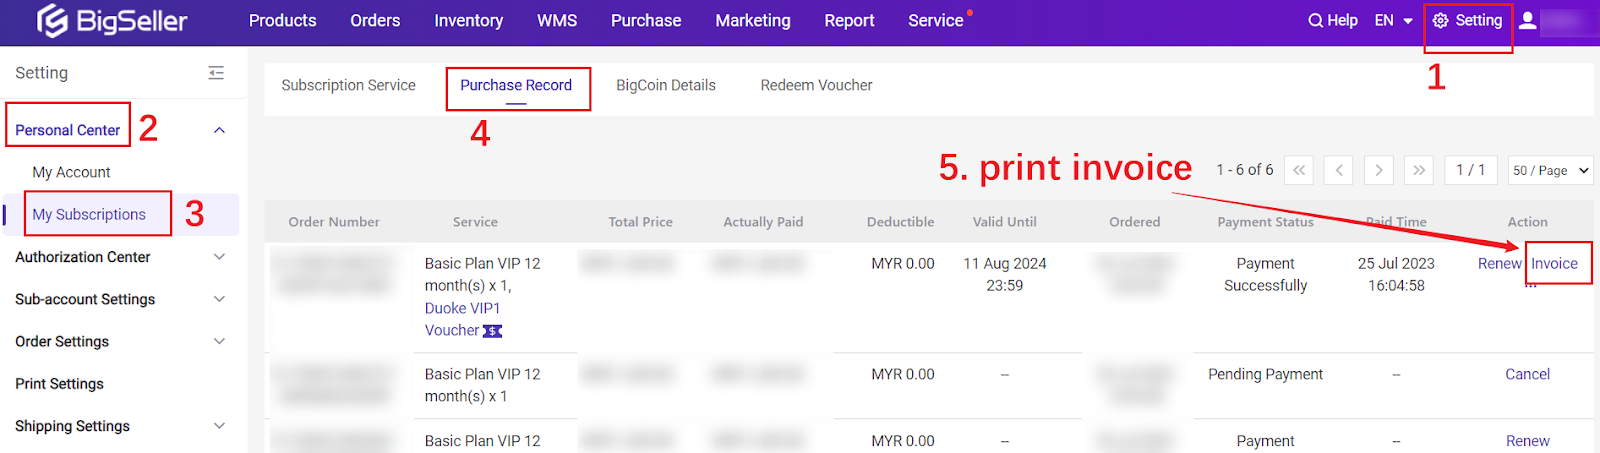Click the Valid Until column header
Image resolution: width=1600 pixels, height=453 pixels.
pyautogui.click(x=1004, y=222)
